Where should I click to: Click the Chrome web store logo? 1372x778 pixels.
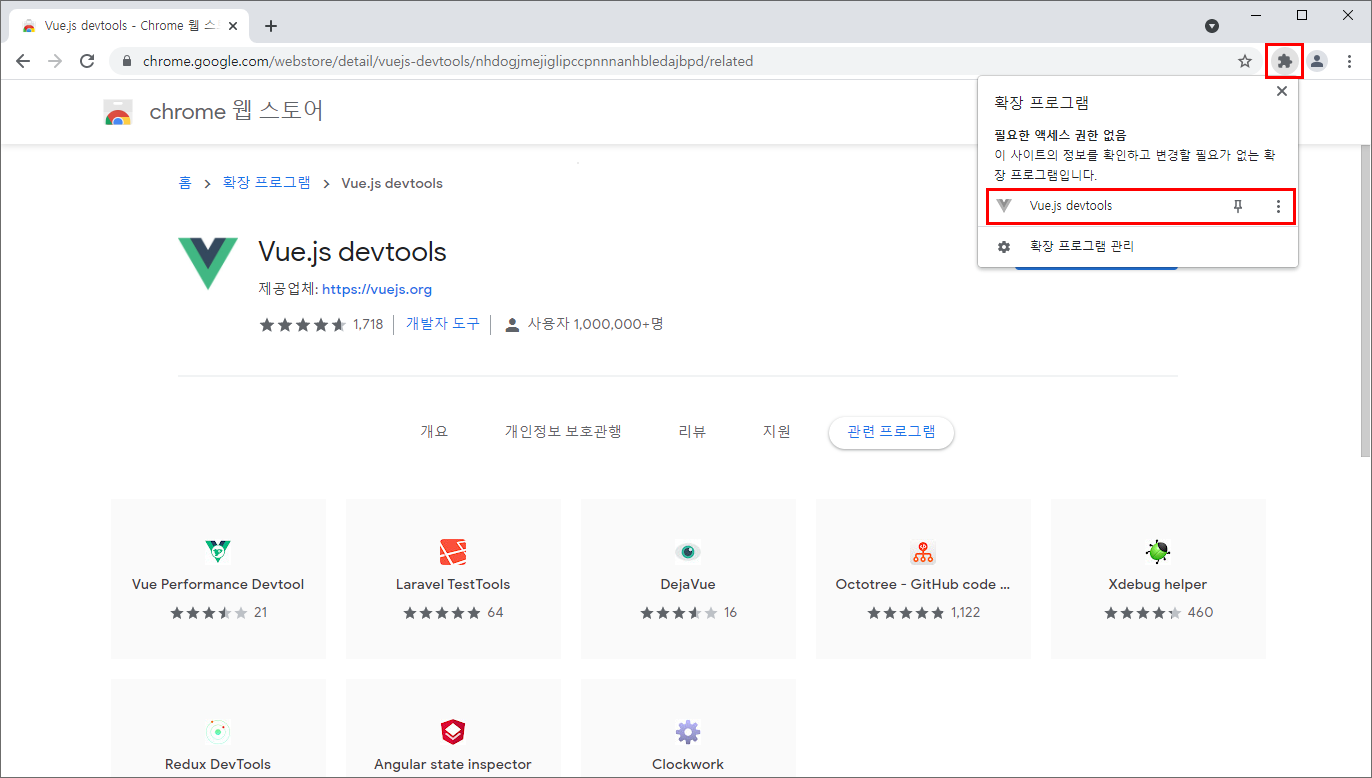[117, 112]
